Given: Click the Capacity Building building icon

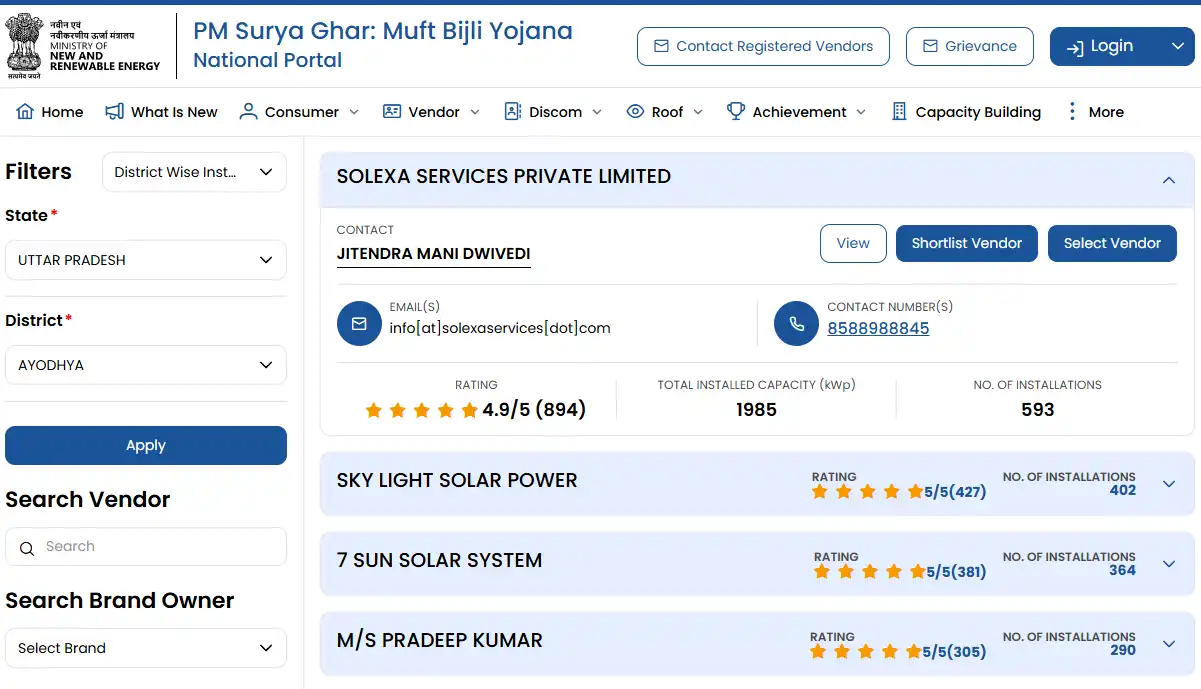Looking at the screenshot, I should [x=899, y=111].
